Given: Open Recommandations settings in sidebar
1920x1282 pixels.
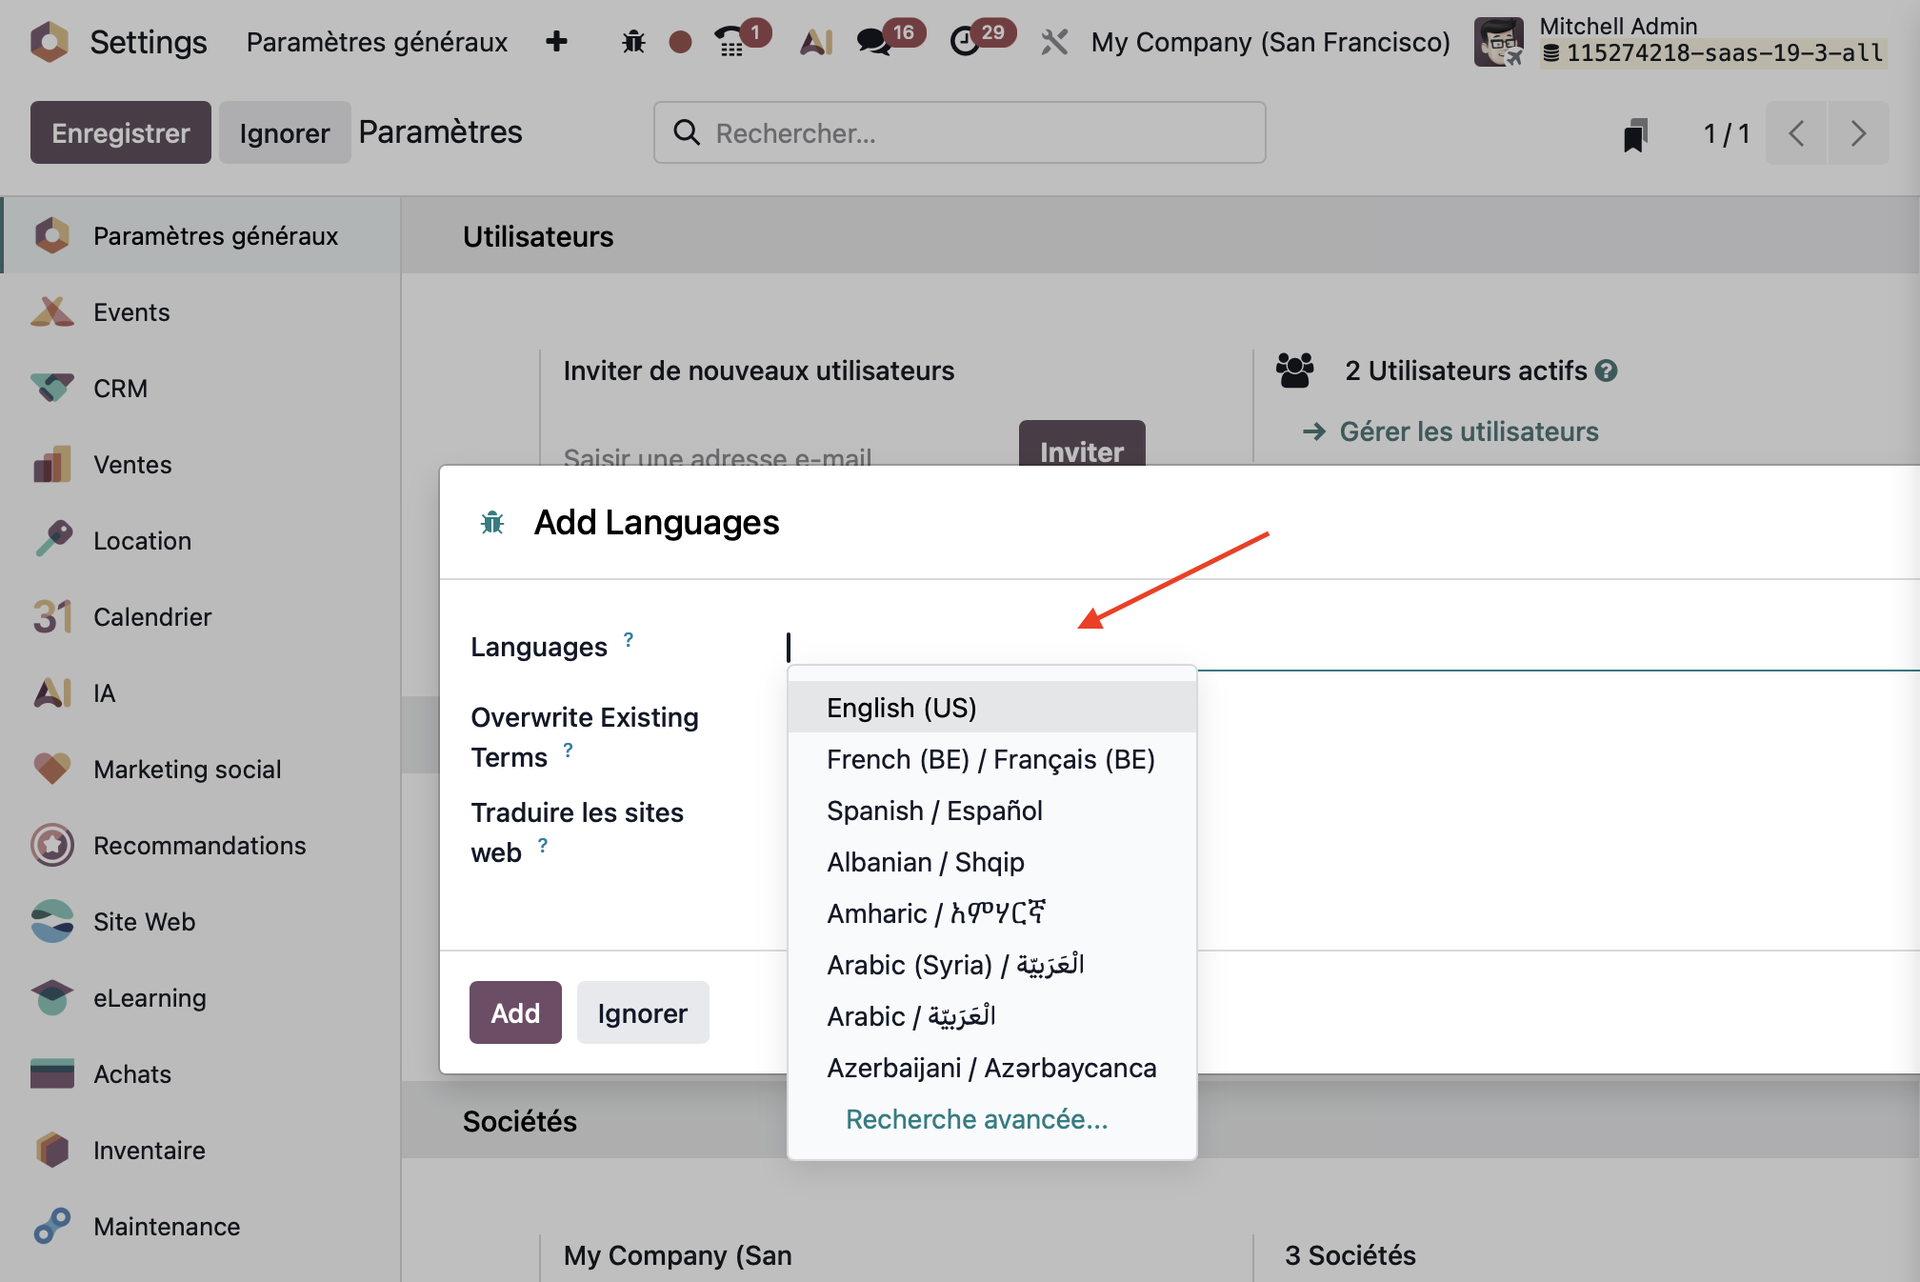Looking at the screenshot, I should point(200,846).
